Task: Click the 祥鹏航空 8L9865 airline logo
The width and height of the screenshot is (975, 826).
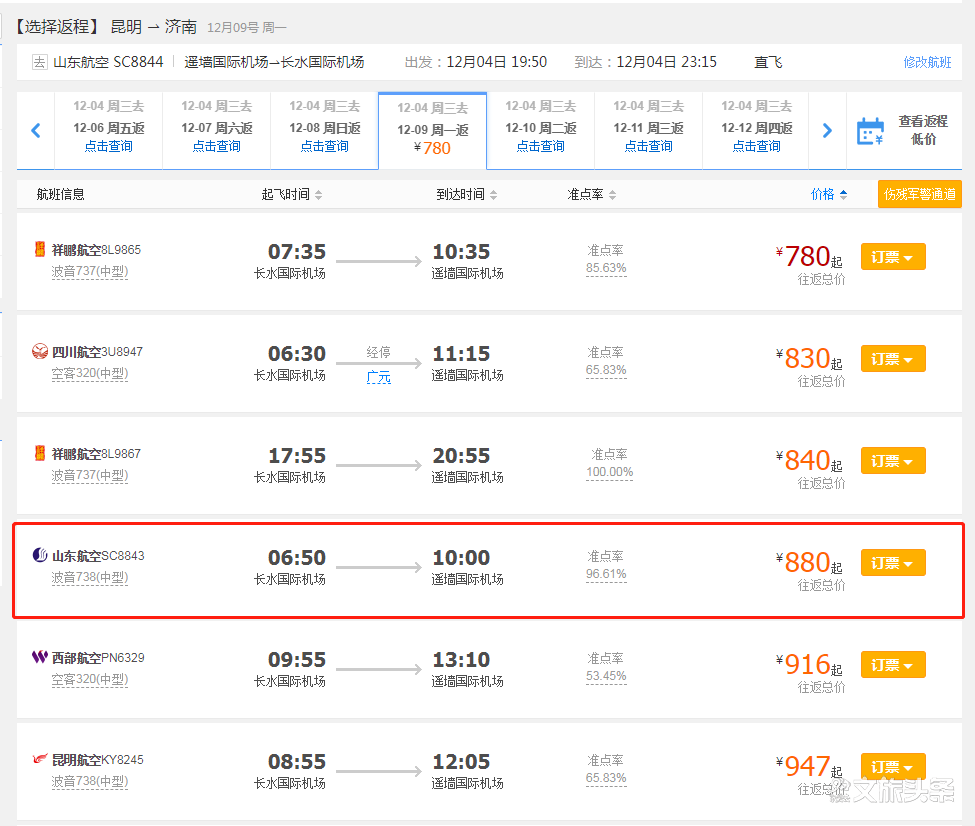Action: [x=40, y=249]
